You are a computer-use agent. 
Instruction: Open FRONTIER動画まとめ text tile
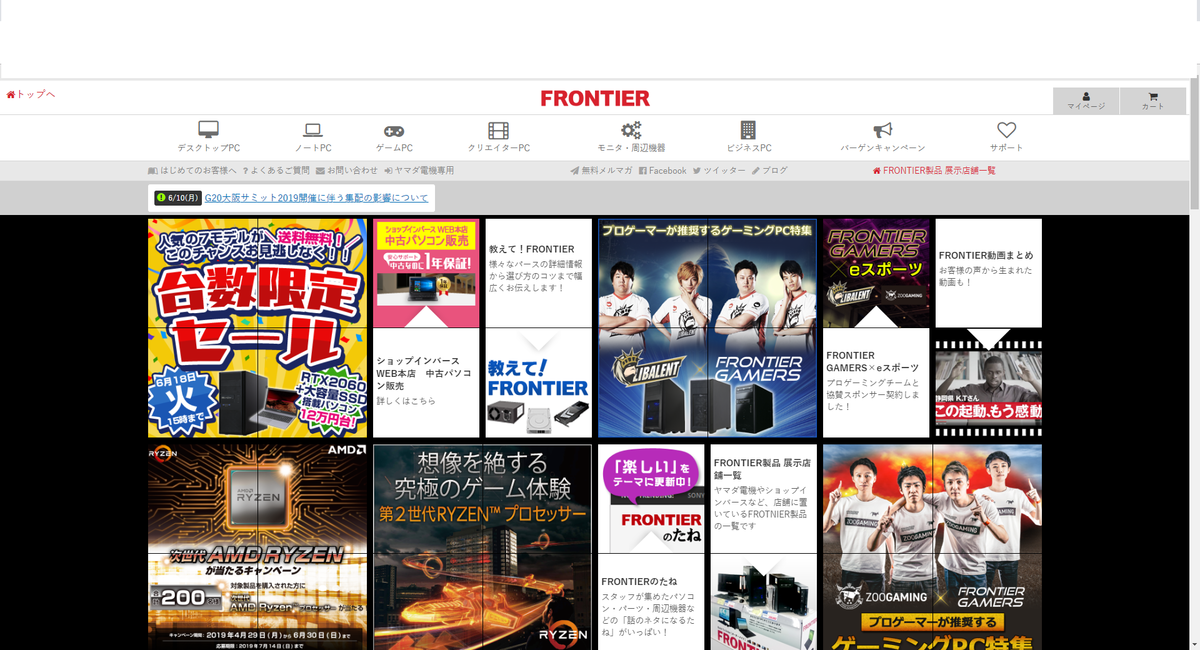click(x=988, y=273)
